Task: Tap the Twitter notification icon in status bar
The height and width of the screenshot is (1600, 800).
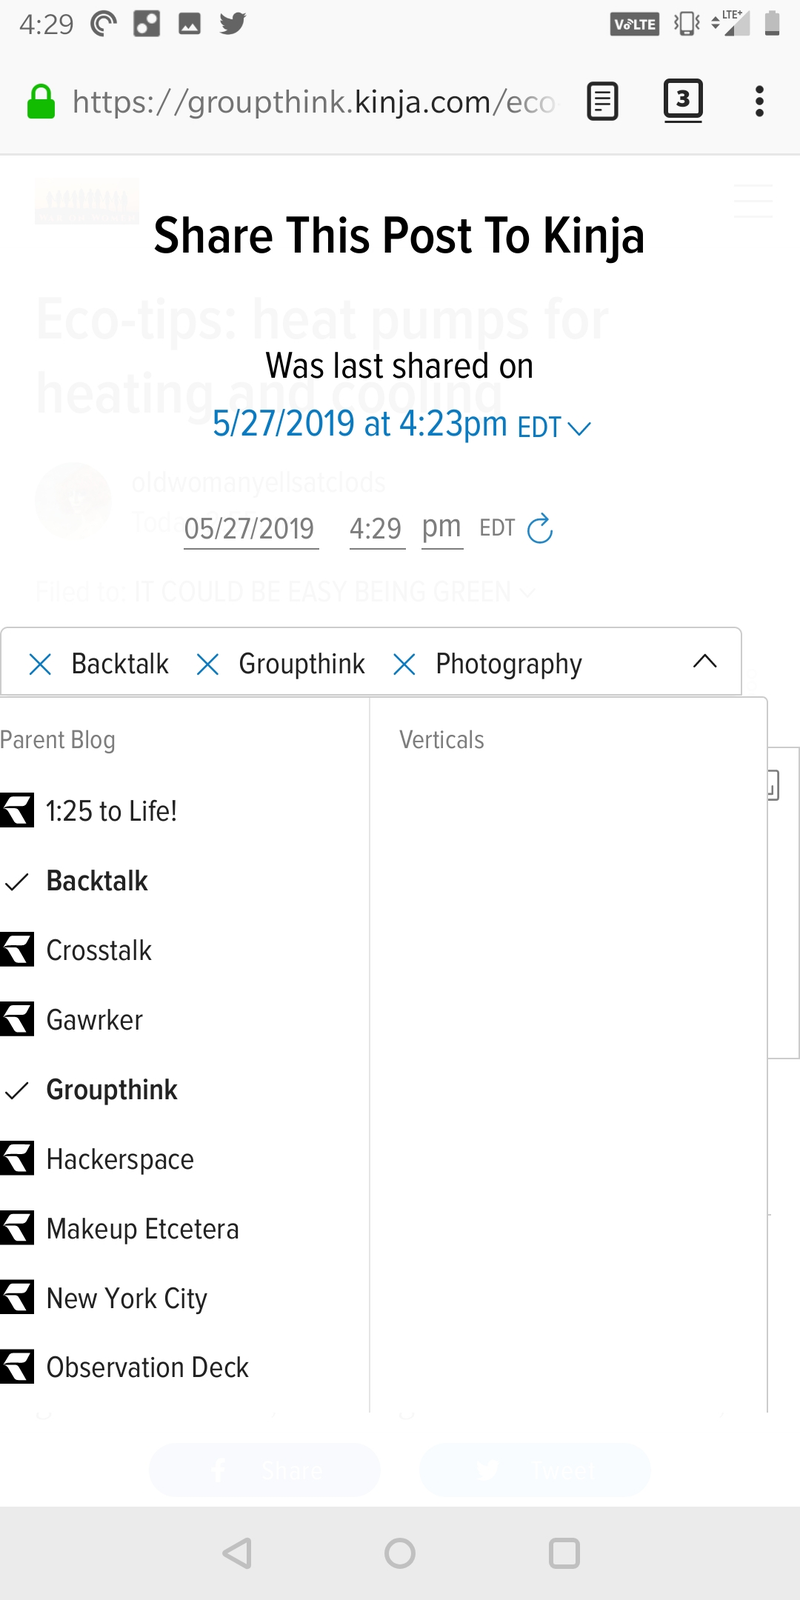Action: pos(233,23)
